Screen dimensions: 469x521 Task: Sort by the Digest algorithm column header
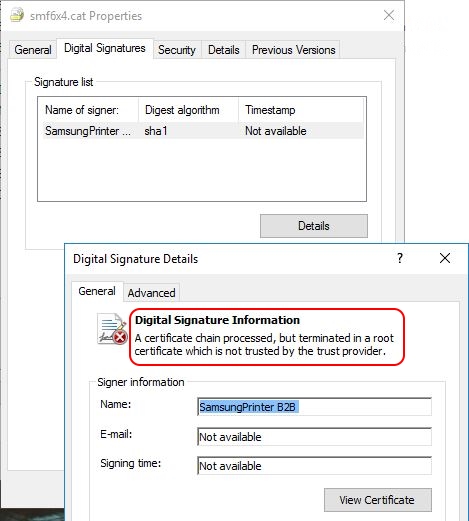pos(188,110)
